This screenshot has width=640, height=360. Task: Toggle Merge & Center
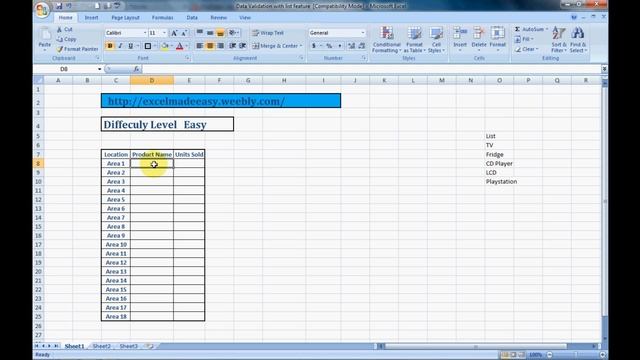[x=274, y=46]
